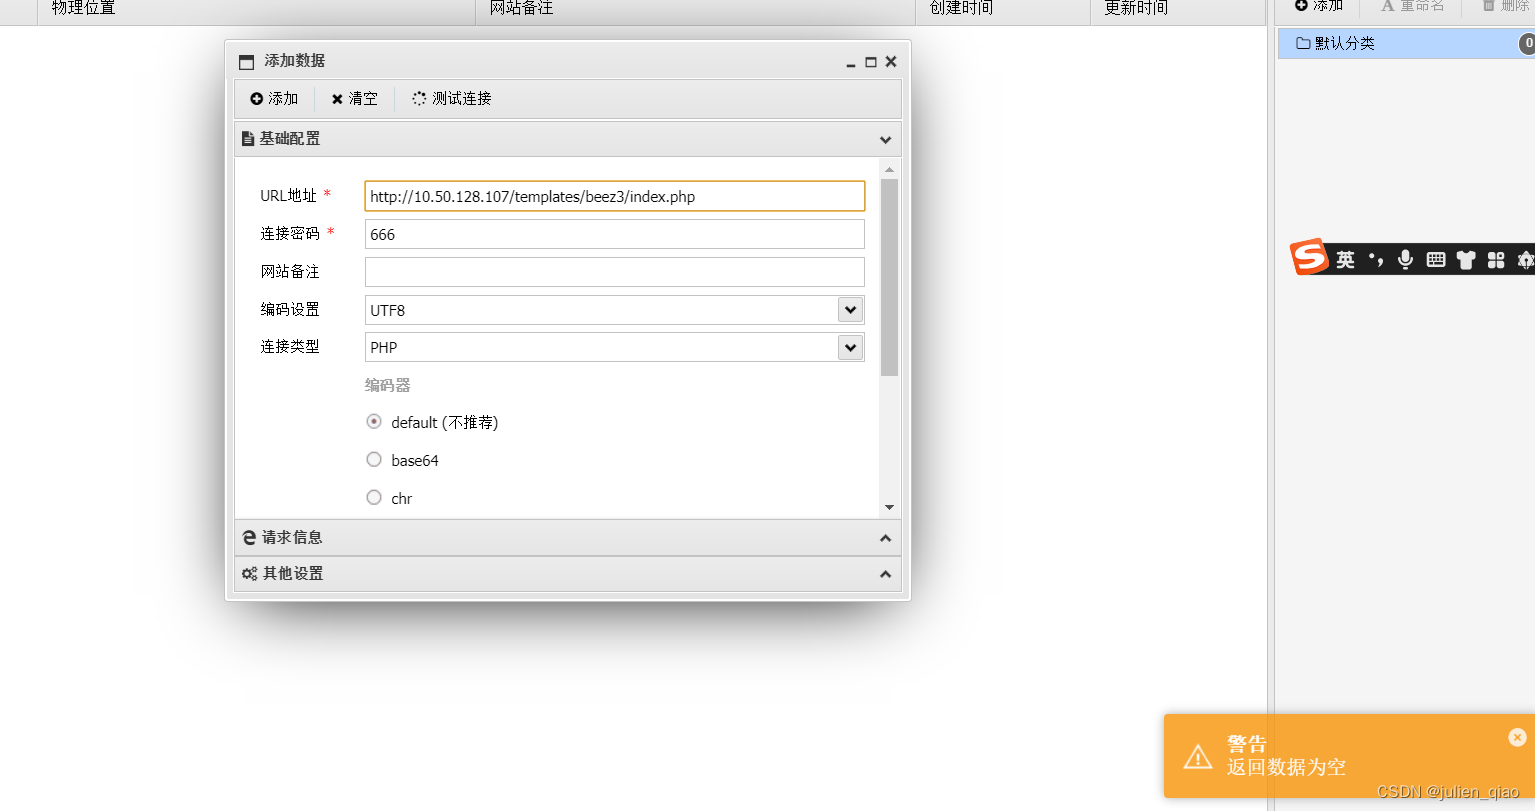This screenshot has height=811, width=1535.
Task: Select the 默认分类 category folder
Action: tap(1406, 43)
